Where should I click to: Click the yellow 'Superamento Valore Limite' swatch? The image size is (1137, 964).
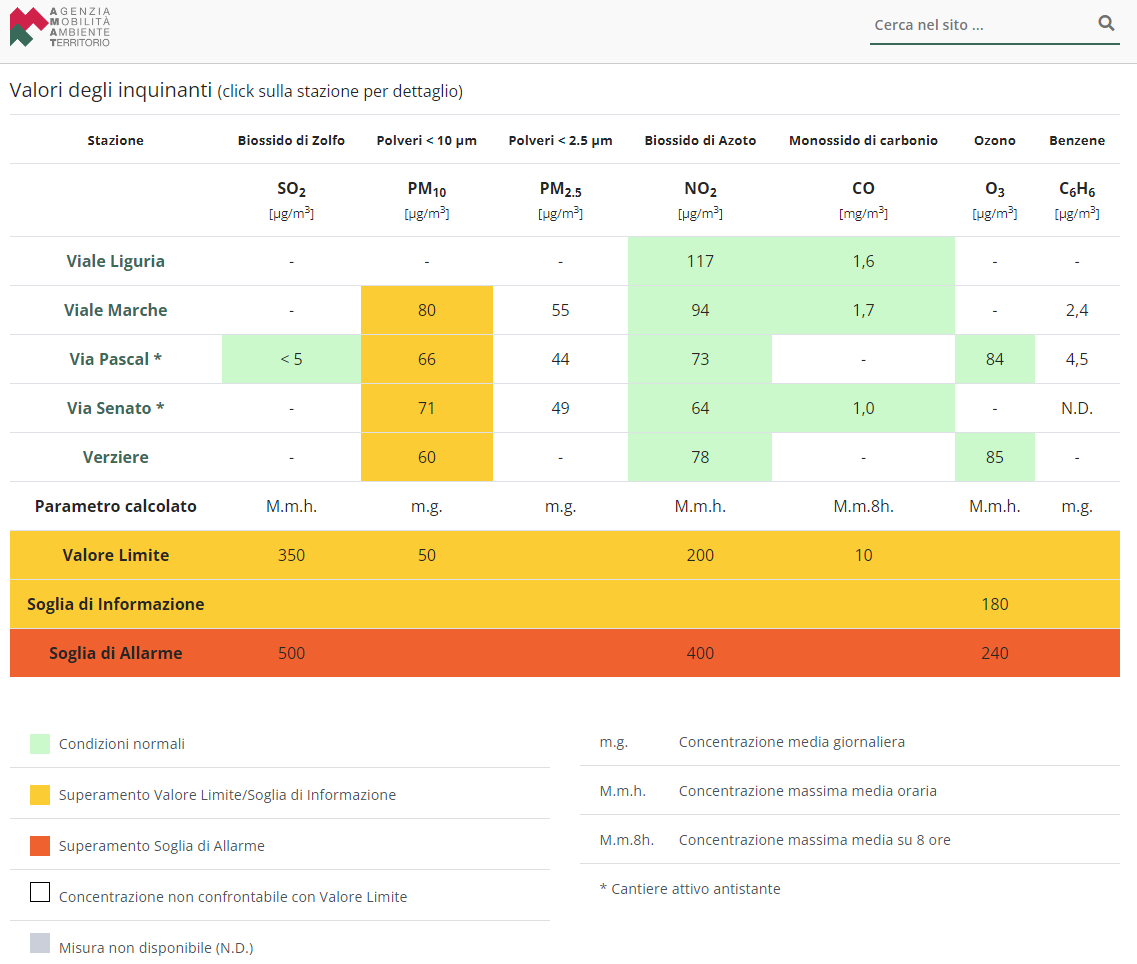click(40, 795)
